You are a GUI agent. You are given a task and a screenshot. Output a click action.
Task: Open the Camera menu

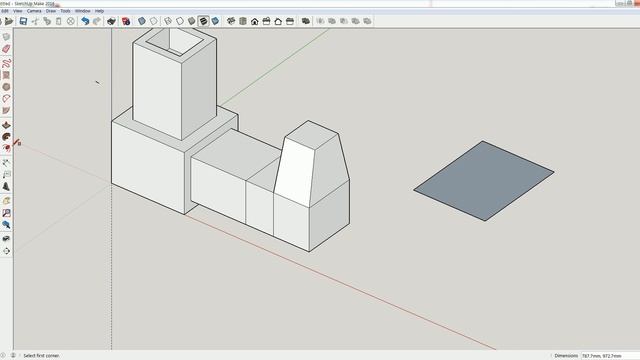[34, 11]
